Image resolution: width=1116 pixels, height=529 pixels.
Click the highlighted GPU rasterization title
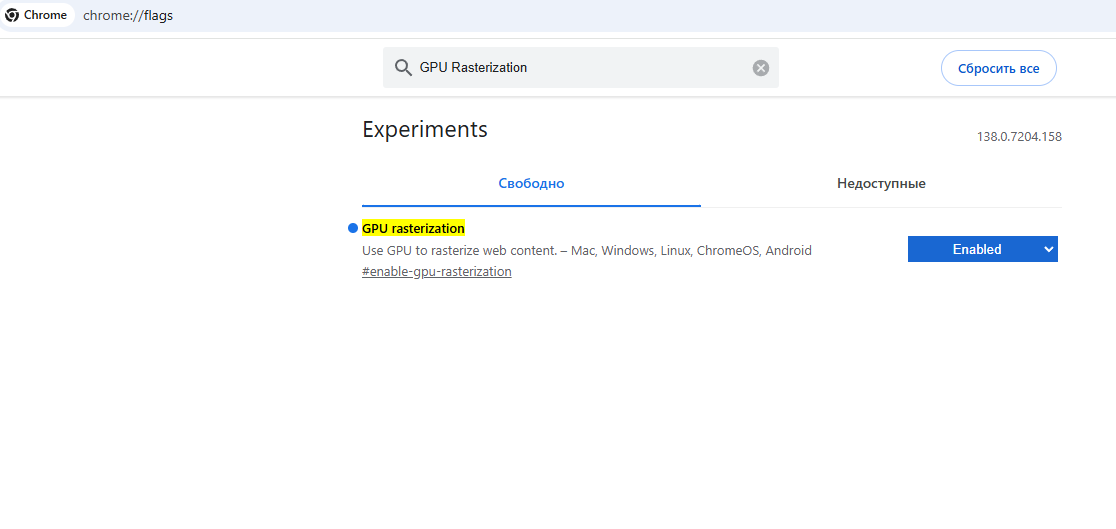[414, 229]
